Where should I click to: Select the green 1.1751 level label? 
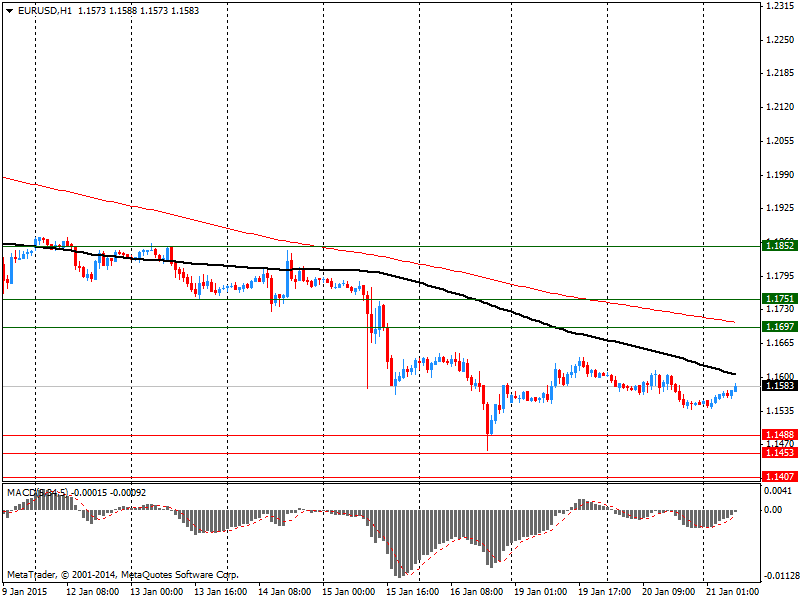pyautogui.click(x=780, y=299)
